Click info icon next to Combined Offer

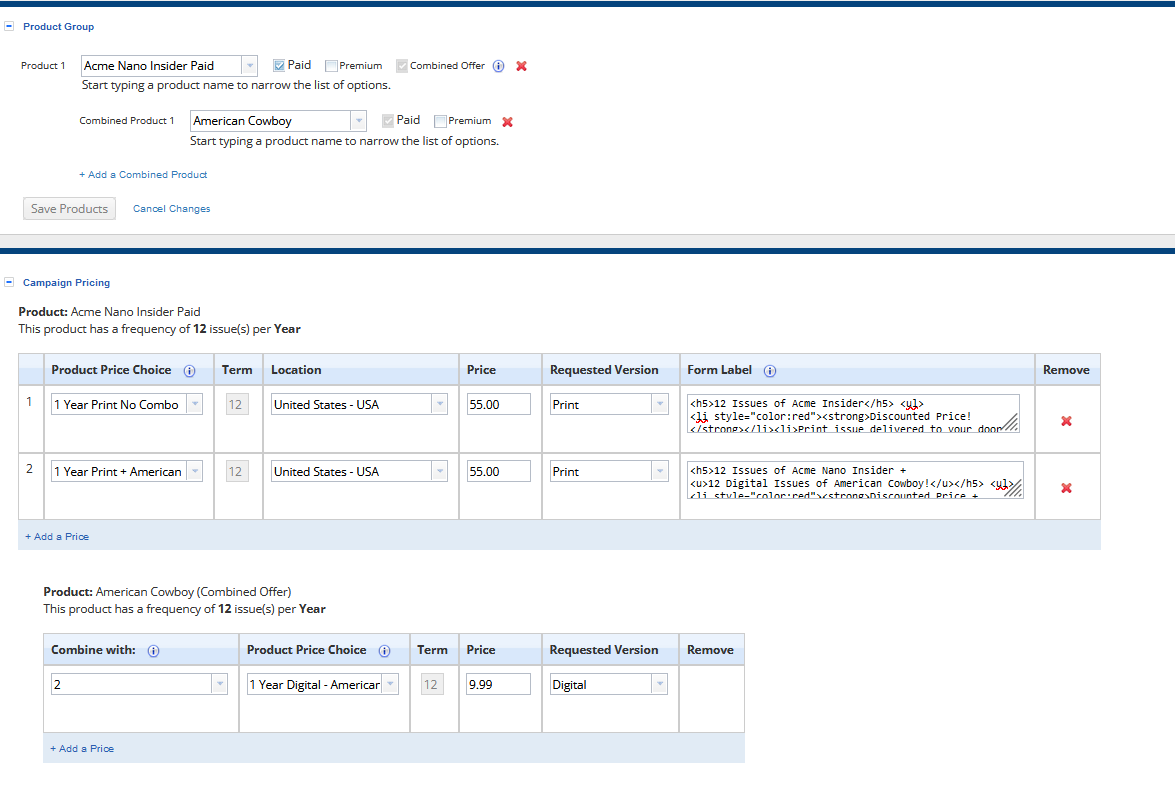pyautogui.click(x=499, y=66)
